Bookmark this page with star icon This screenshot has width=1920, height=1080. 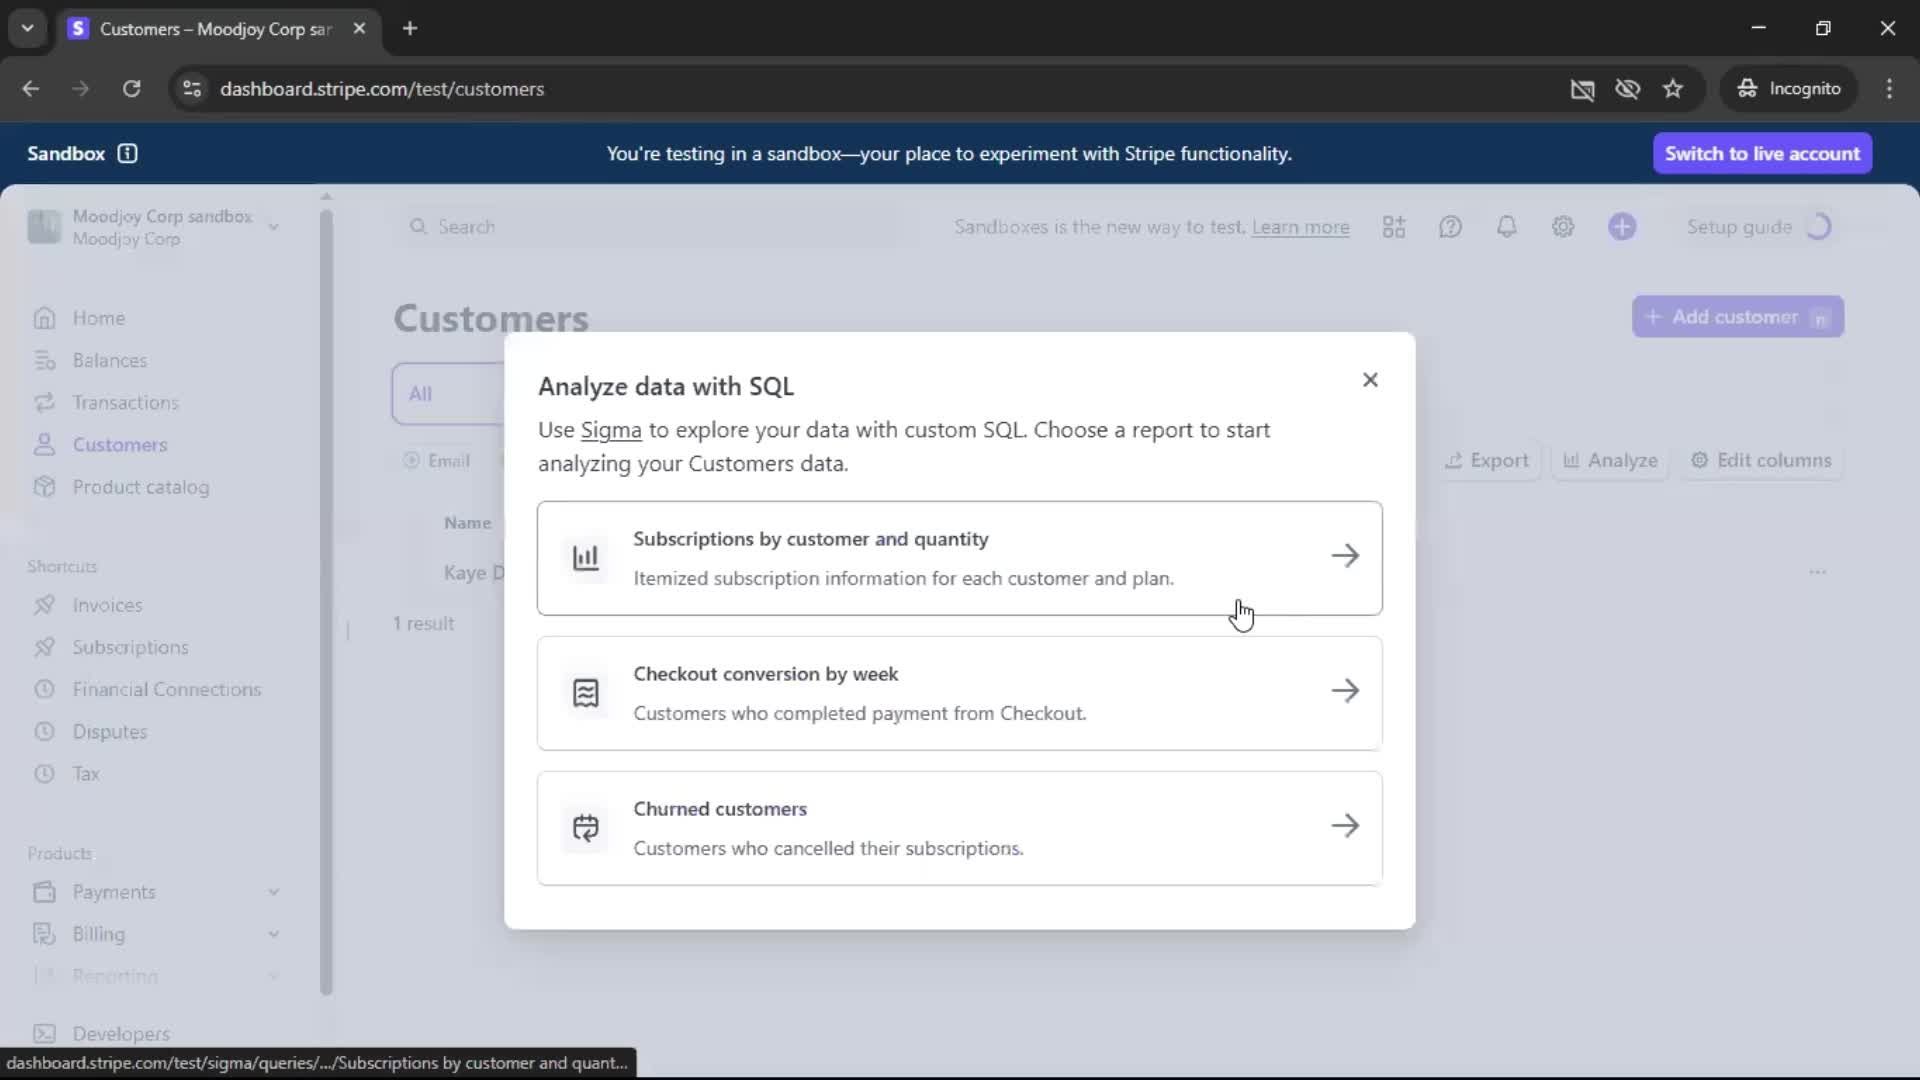(x=1673, y=89)
